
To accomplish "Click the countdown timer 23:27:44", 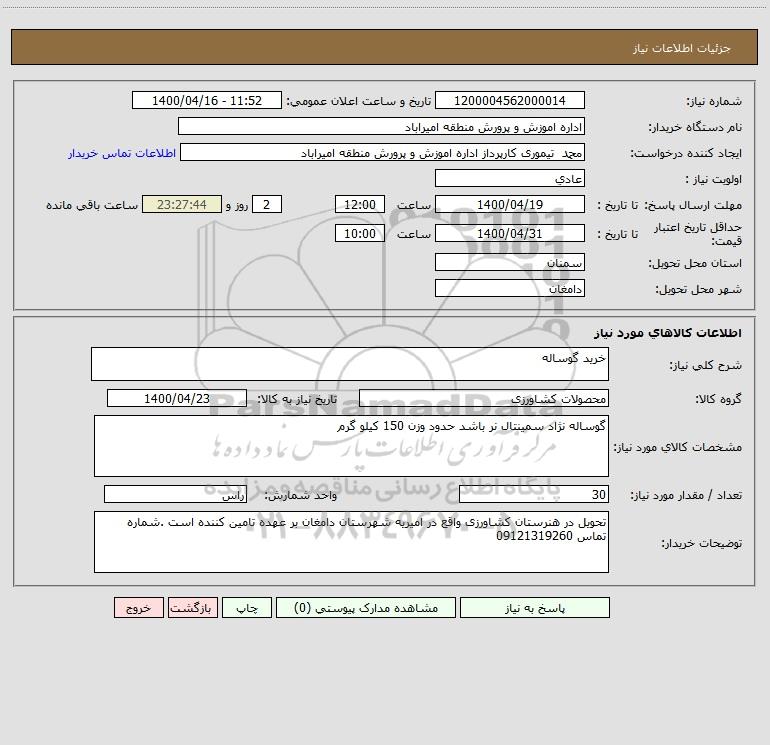I will (x=182, y=204).
